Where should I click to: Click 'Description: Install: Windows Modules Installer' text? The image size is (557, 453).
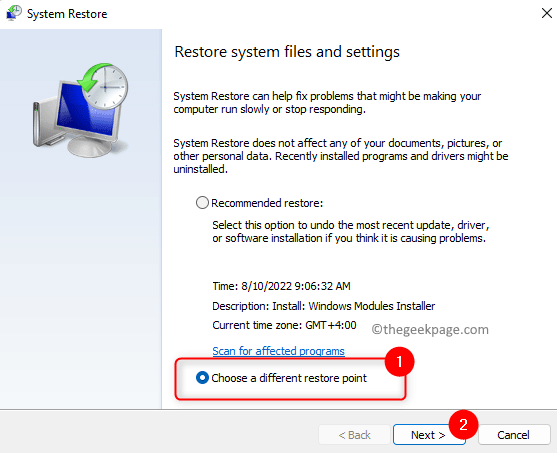[324, 306]
